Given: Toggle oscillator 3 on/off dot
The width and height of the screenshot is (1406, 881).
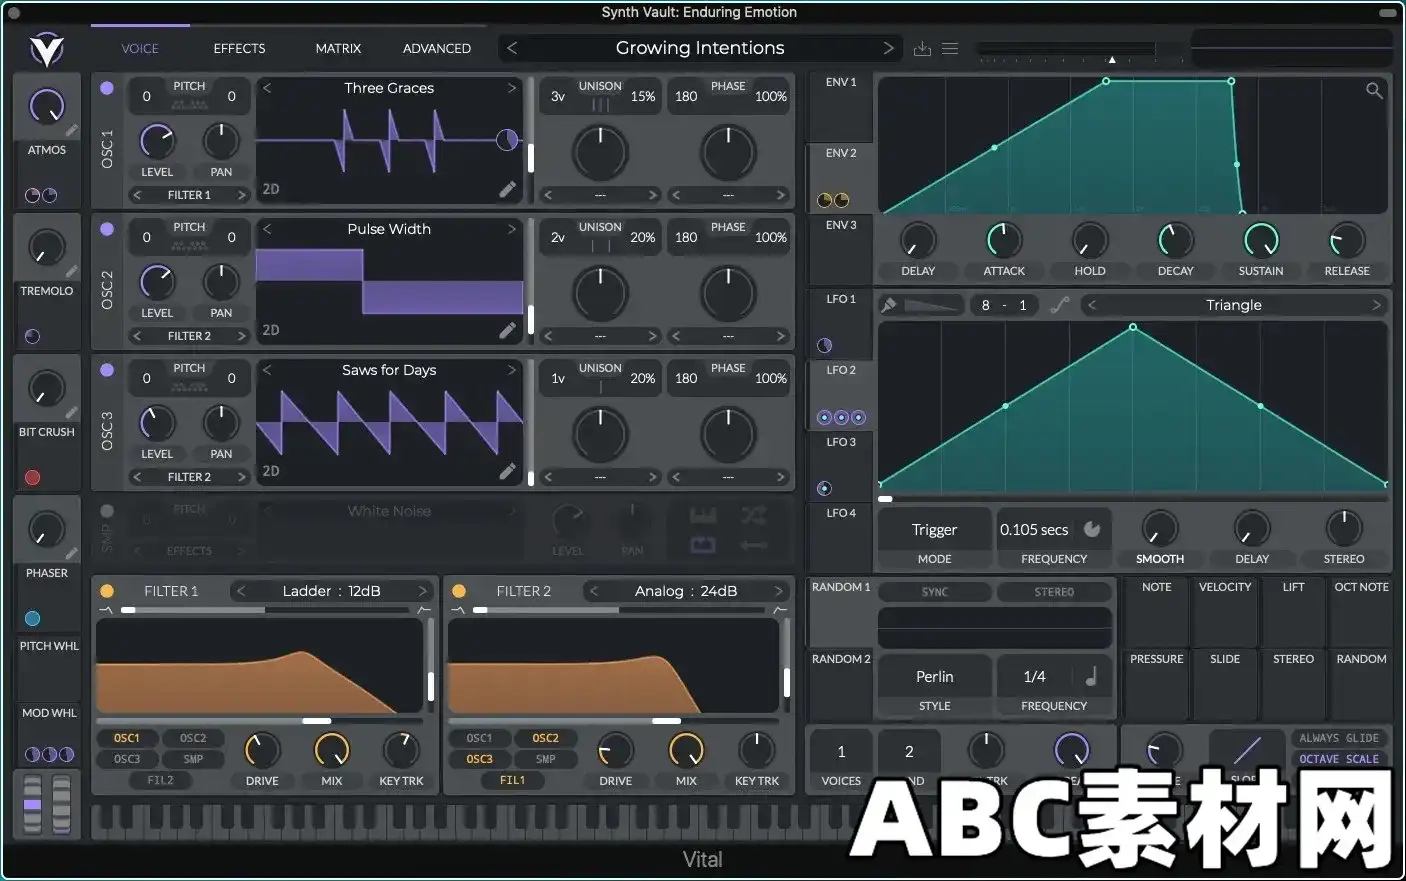Looking at the screenshot, I should point(107,370).
